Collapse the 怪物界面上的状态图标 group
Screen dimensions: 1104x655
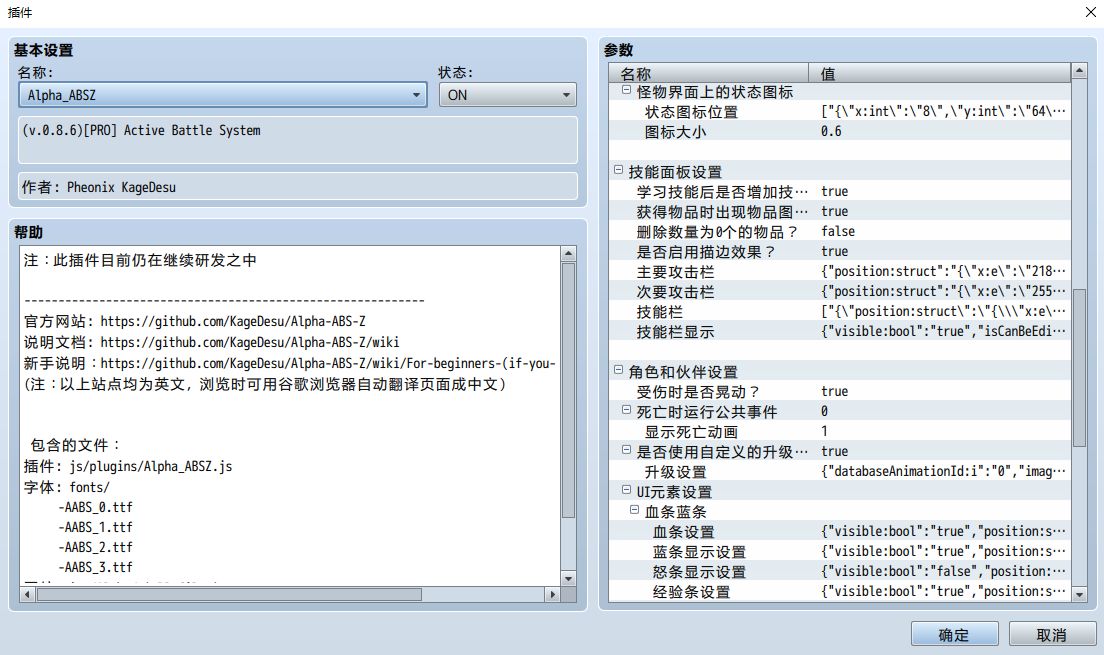[626, 90]
